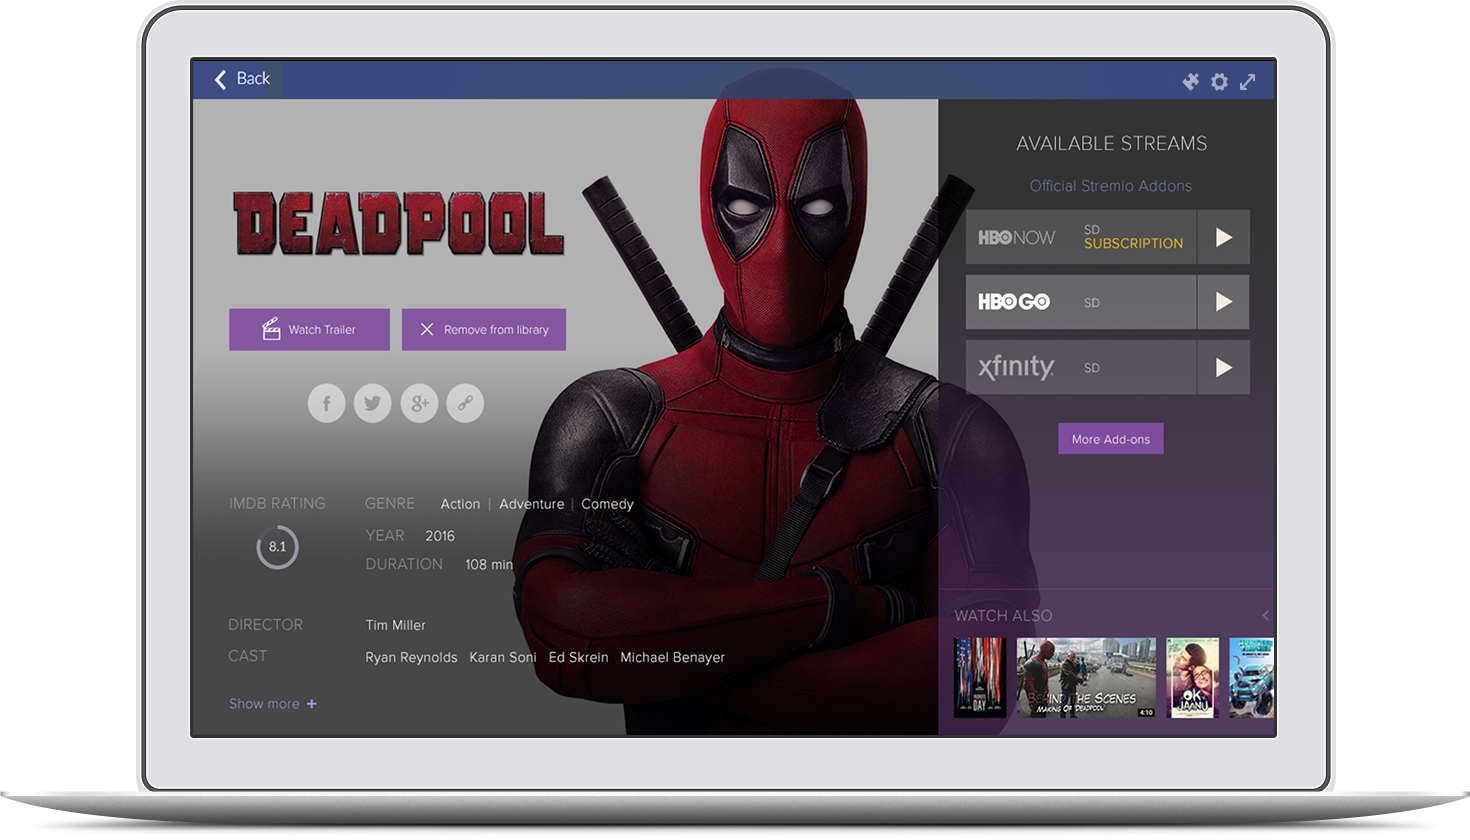Open settings with the gear icon

point(1219,82)
